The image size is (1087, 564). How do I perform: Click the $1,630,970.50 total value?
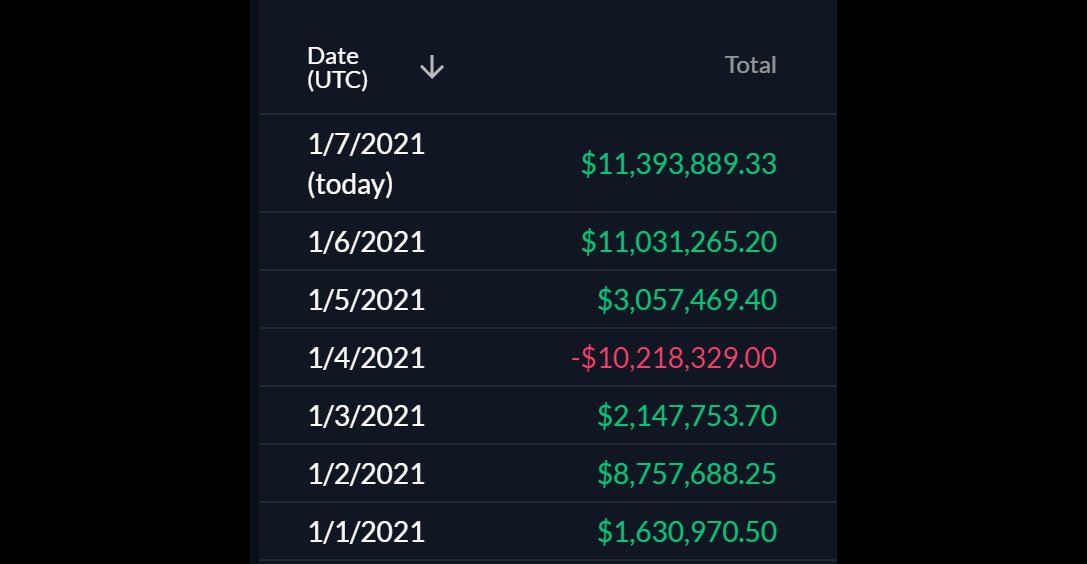(687, 532)
